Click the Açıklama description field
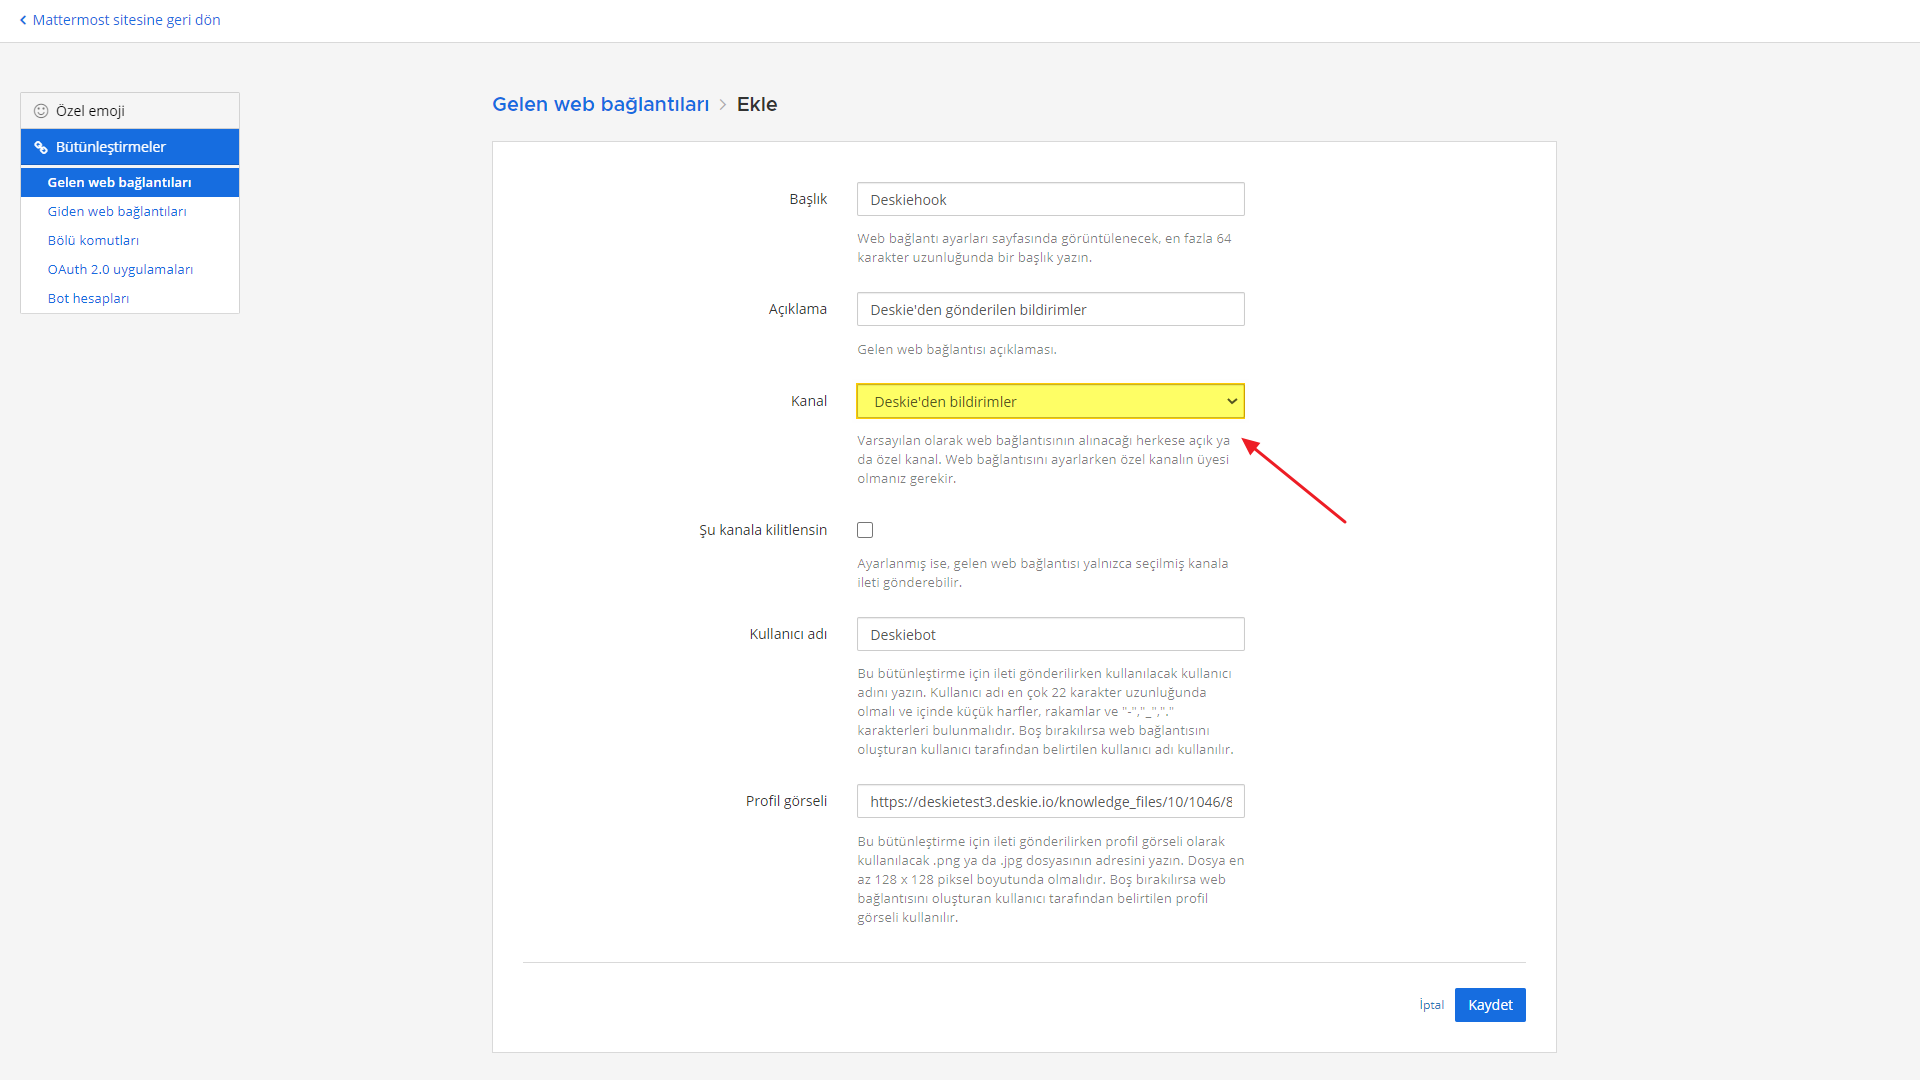The width and height of the screenshot is (1920, 1080). coord(1050,309)
